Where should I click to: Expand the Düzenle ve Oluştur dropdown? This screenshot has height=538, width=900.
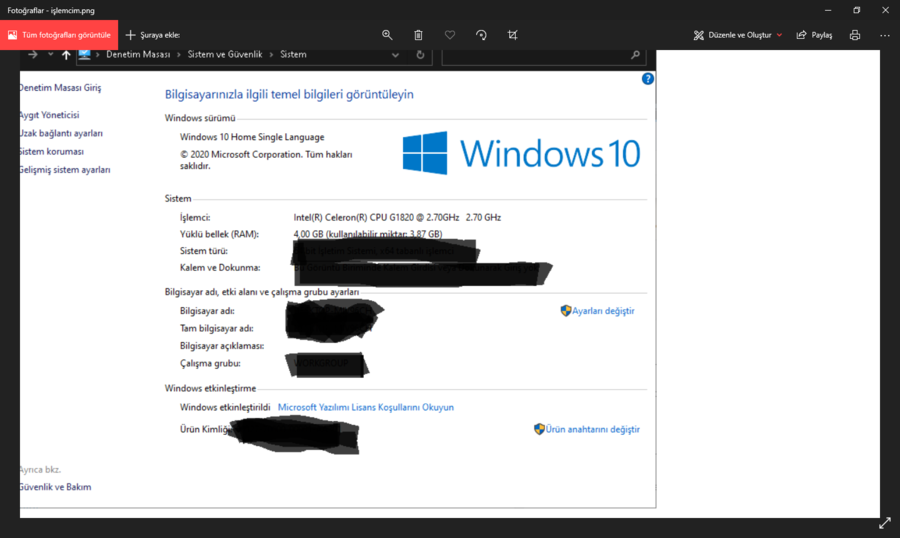(779, 35)
